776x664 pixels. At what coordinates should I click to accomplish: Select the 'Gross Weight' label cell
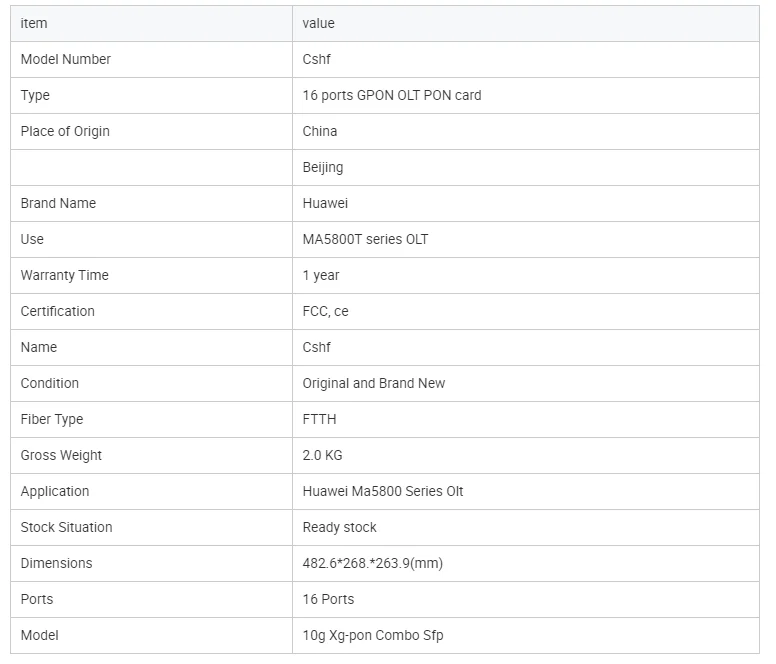[62, 455]
